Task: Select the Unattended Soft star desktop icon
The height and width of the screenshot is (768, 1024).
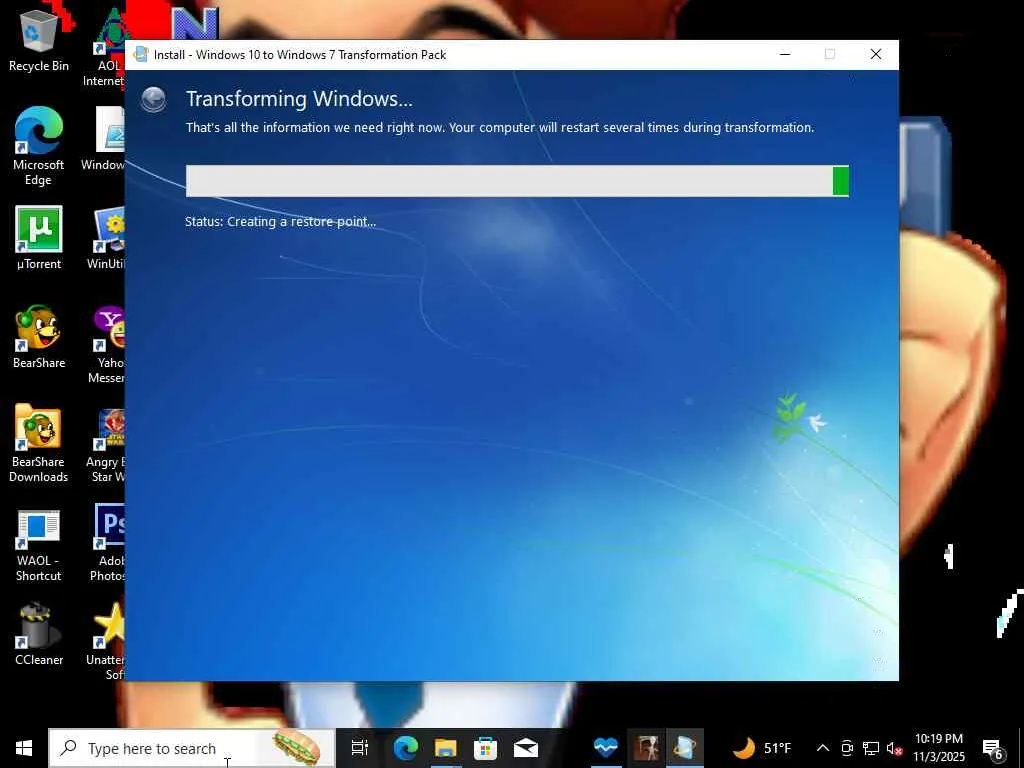Action: click(x=108, y=640)
